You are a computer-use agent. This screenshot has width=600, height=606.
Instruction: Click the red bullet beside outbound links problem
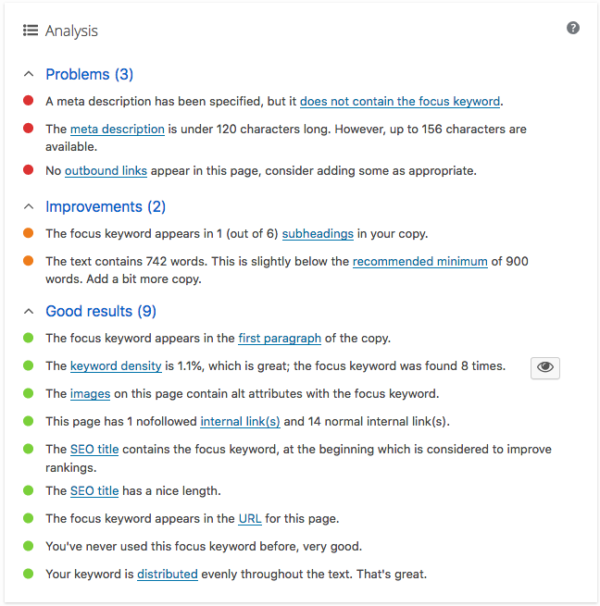(28, 171)
